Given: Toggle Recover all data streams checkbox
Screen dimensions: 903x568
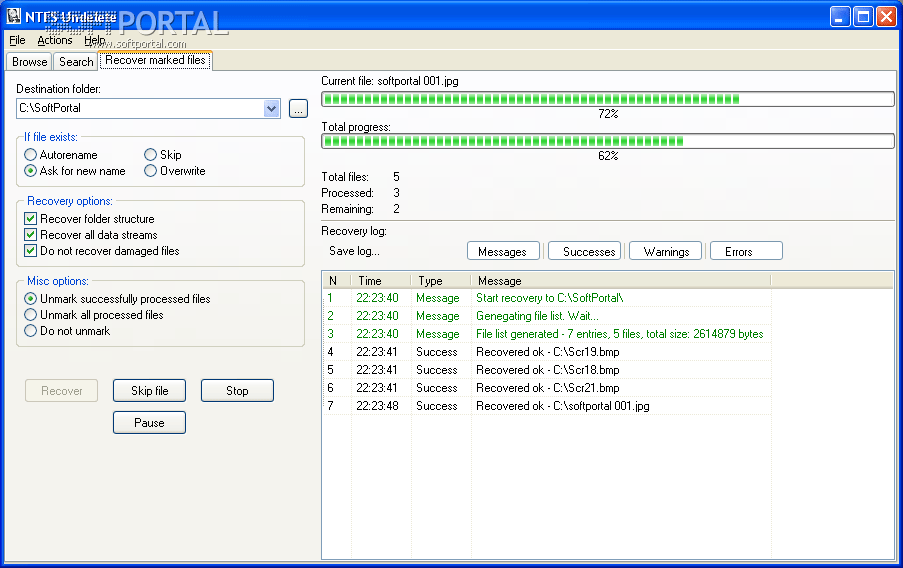Looking at the screenshot, I should 91,235.
